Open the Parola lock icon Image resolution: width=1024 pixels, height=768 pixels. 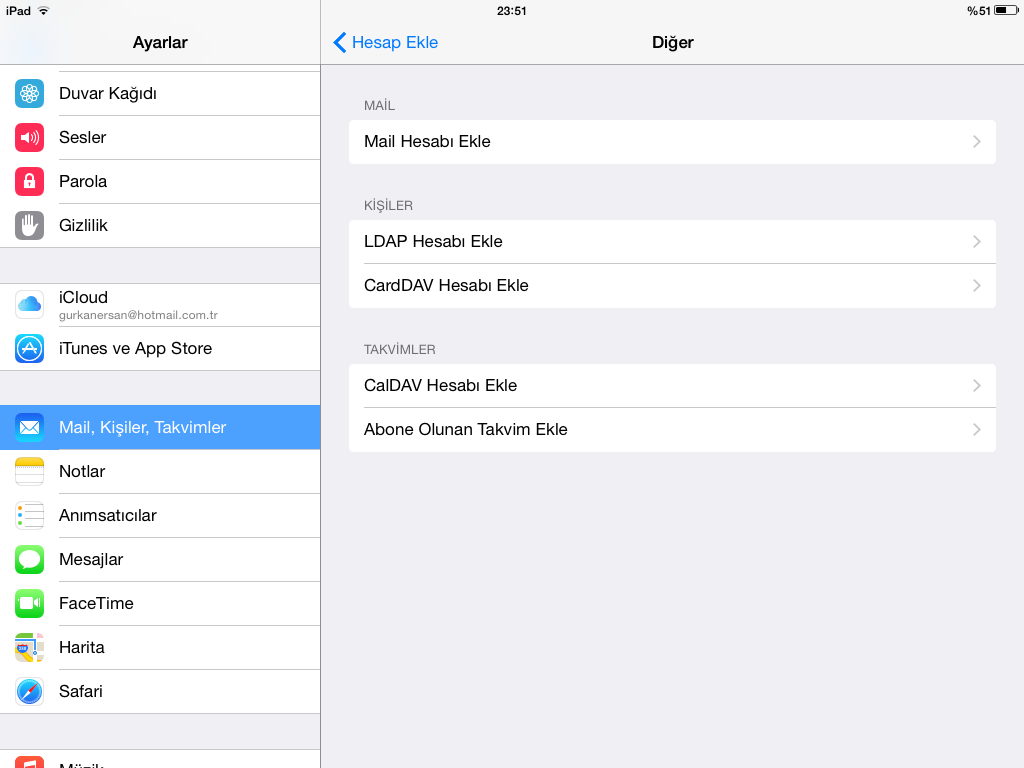29,182
